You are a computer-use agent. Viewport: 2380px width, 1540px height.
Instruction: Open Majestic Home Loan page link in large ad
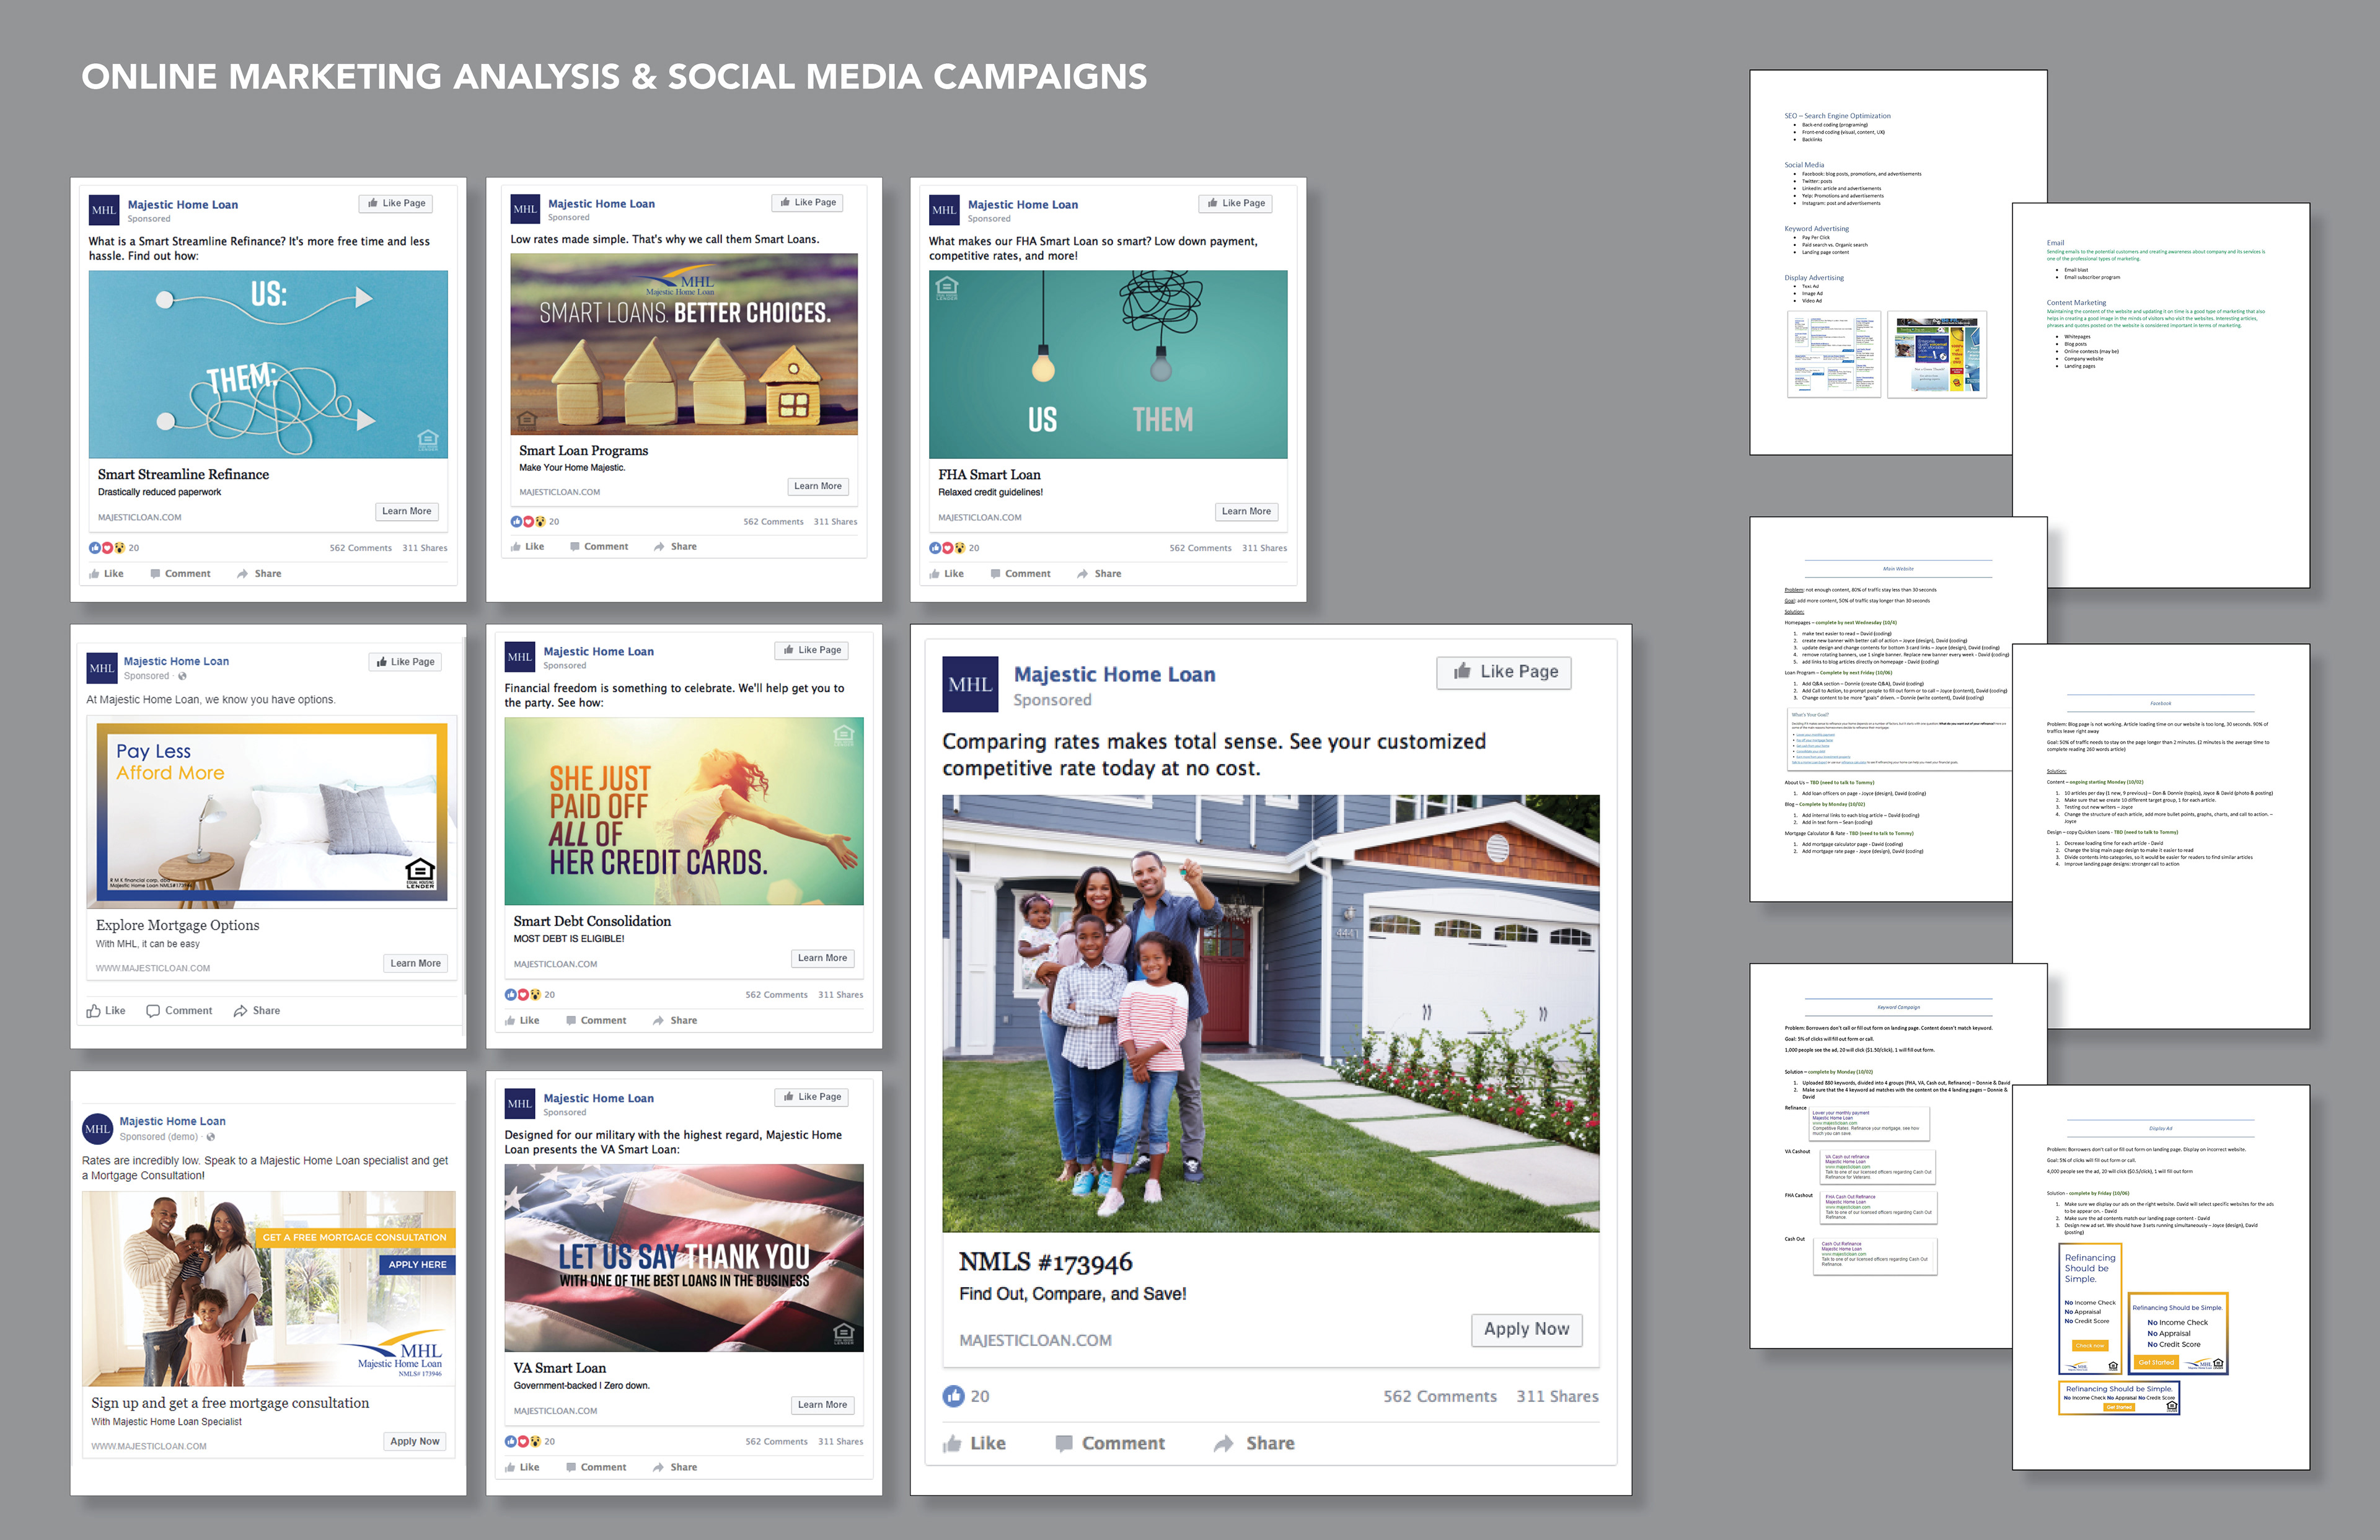pyautogui.click(x=1114, y=674)
